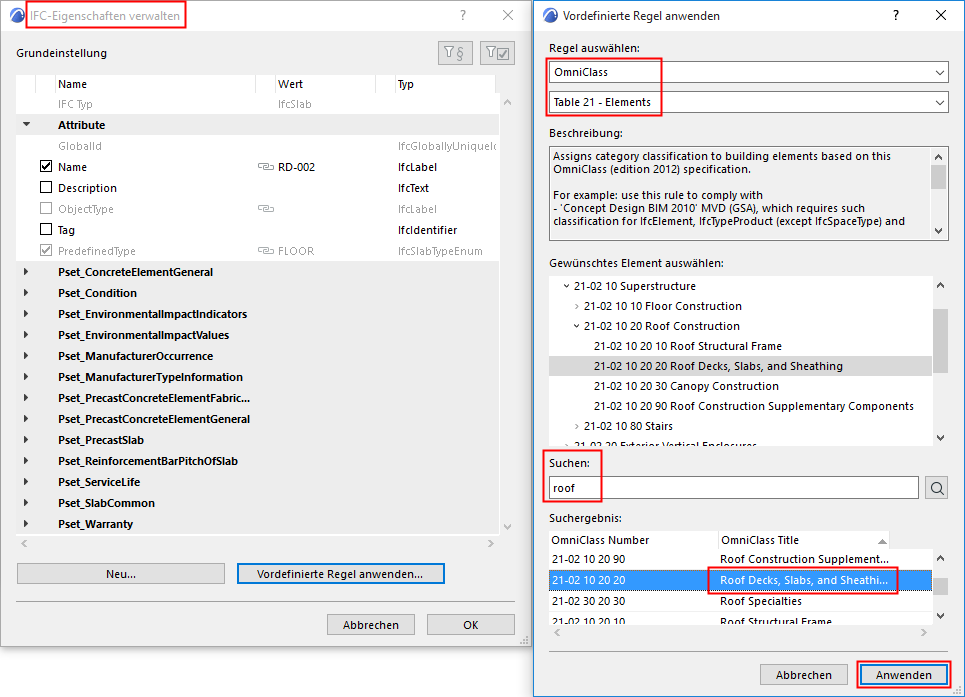
Task: Select 21-02 10 20 20 Roof Decks, Slabs, and Sheathing tree row
Action: [x=740, y=366]
